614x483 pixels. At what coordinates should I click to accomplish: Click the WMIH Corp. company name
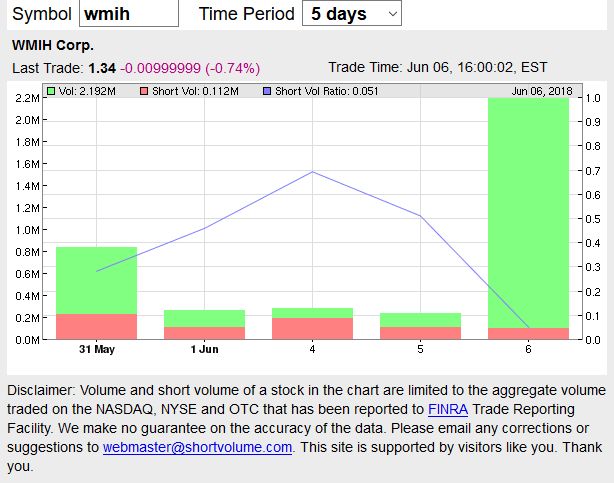tap(53, 45)
